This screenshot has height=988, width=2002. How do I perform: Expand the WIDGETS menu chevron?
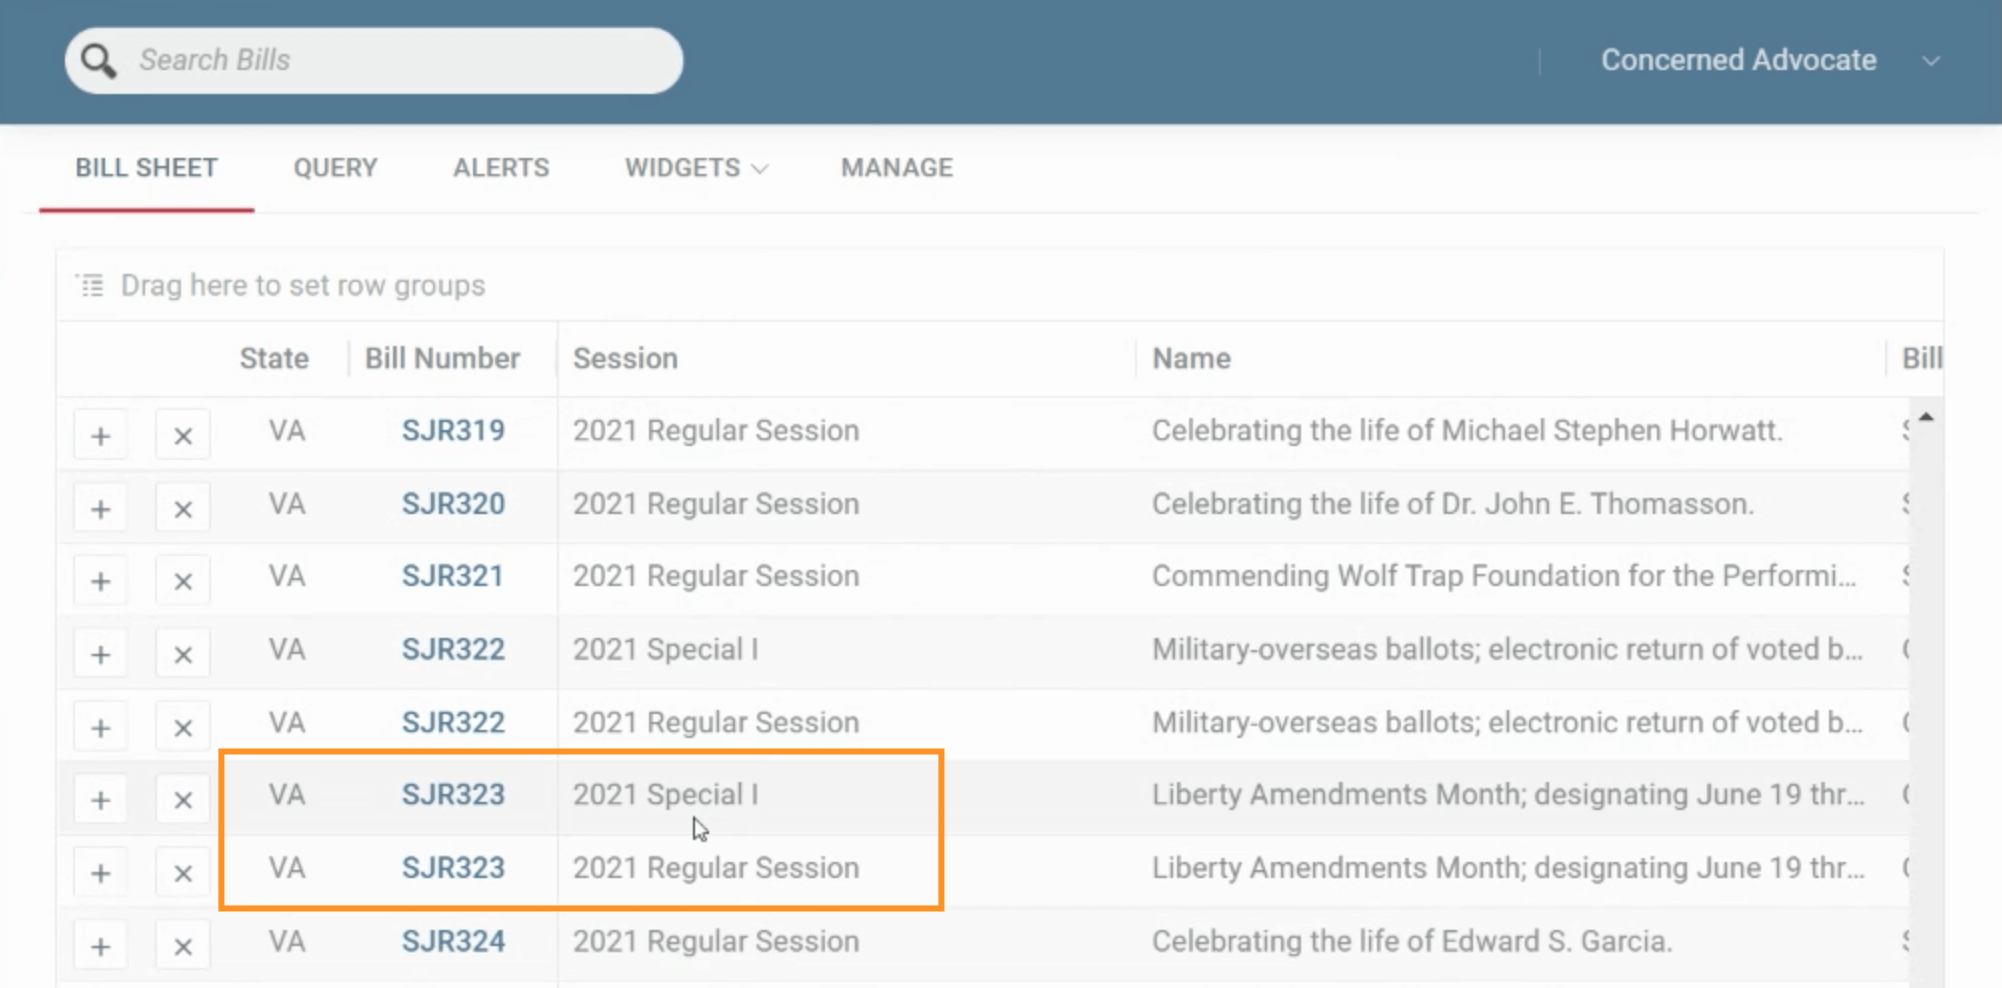coord(760,169)
